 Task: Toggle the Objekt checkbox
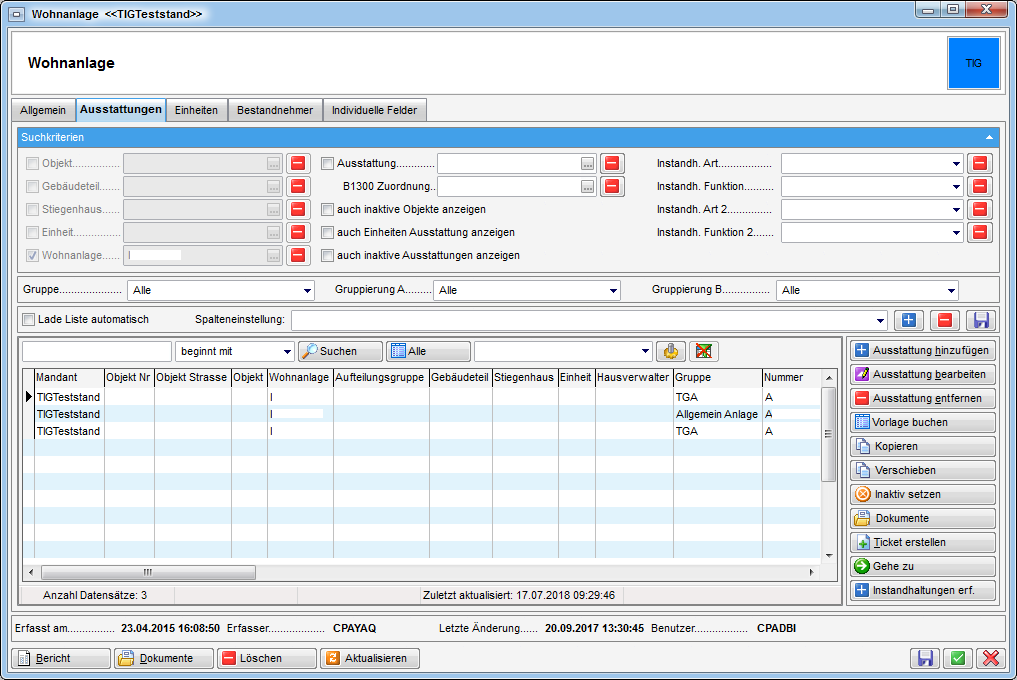coord(32,164)
